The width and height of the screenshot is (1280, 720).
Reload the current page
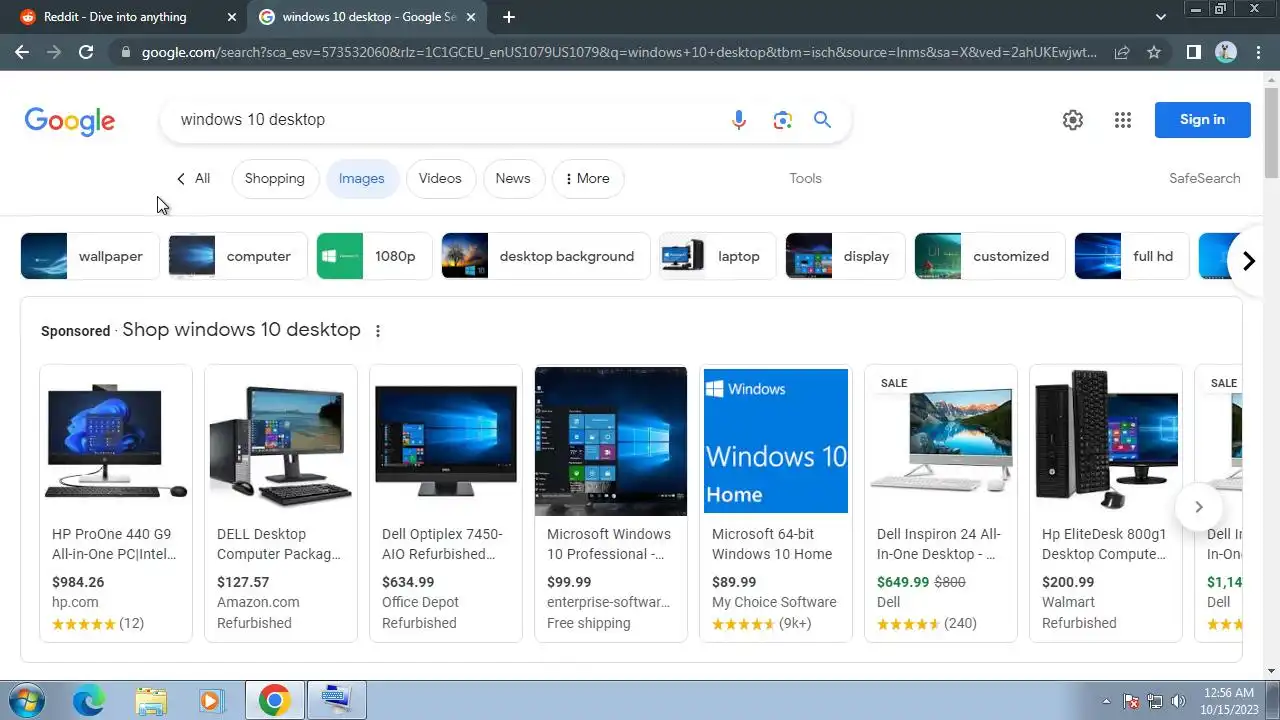pos(86,52)
